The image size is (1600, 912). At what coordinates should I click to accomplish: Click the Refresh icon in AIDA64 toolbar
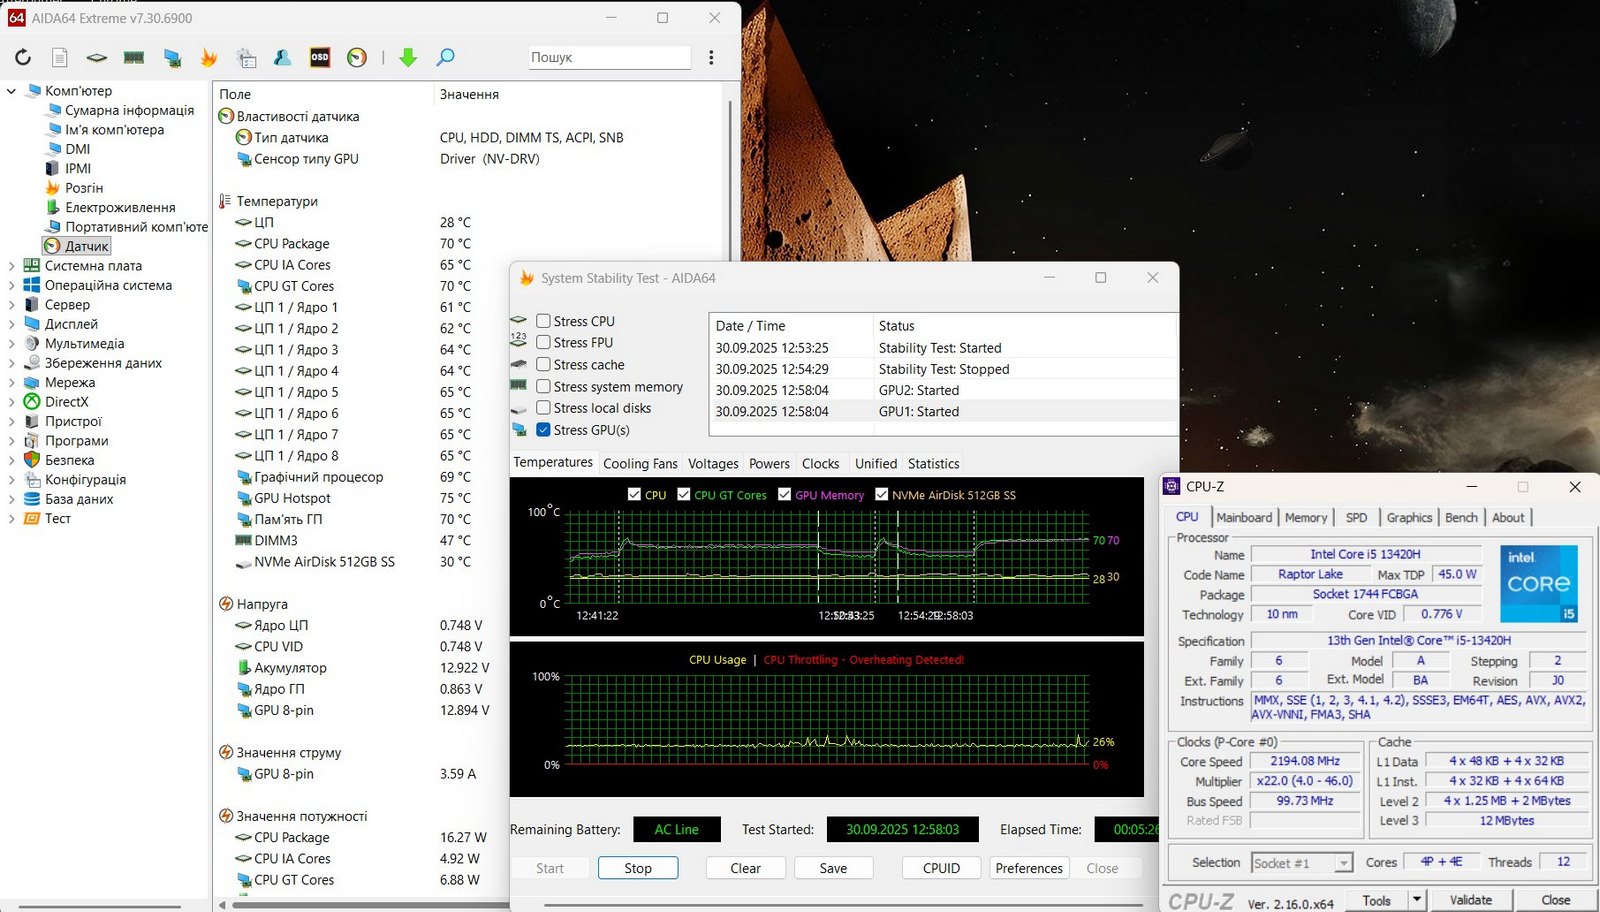[22, 58]
